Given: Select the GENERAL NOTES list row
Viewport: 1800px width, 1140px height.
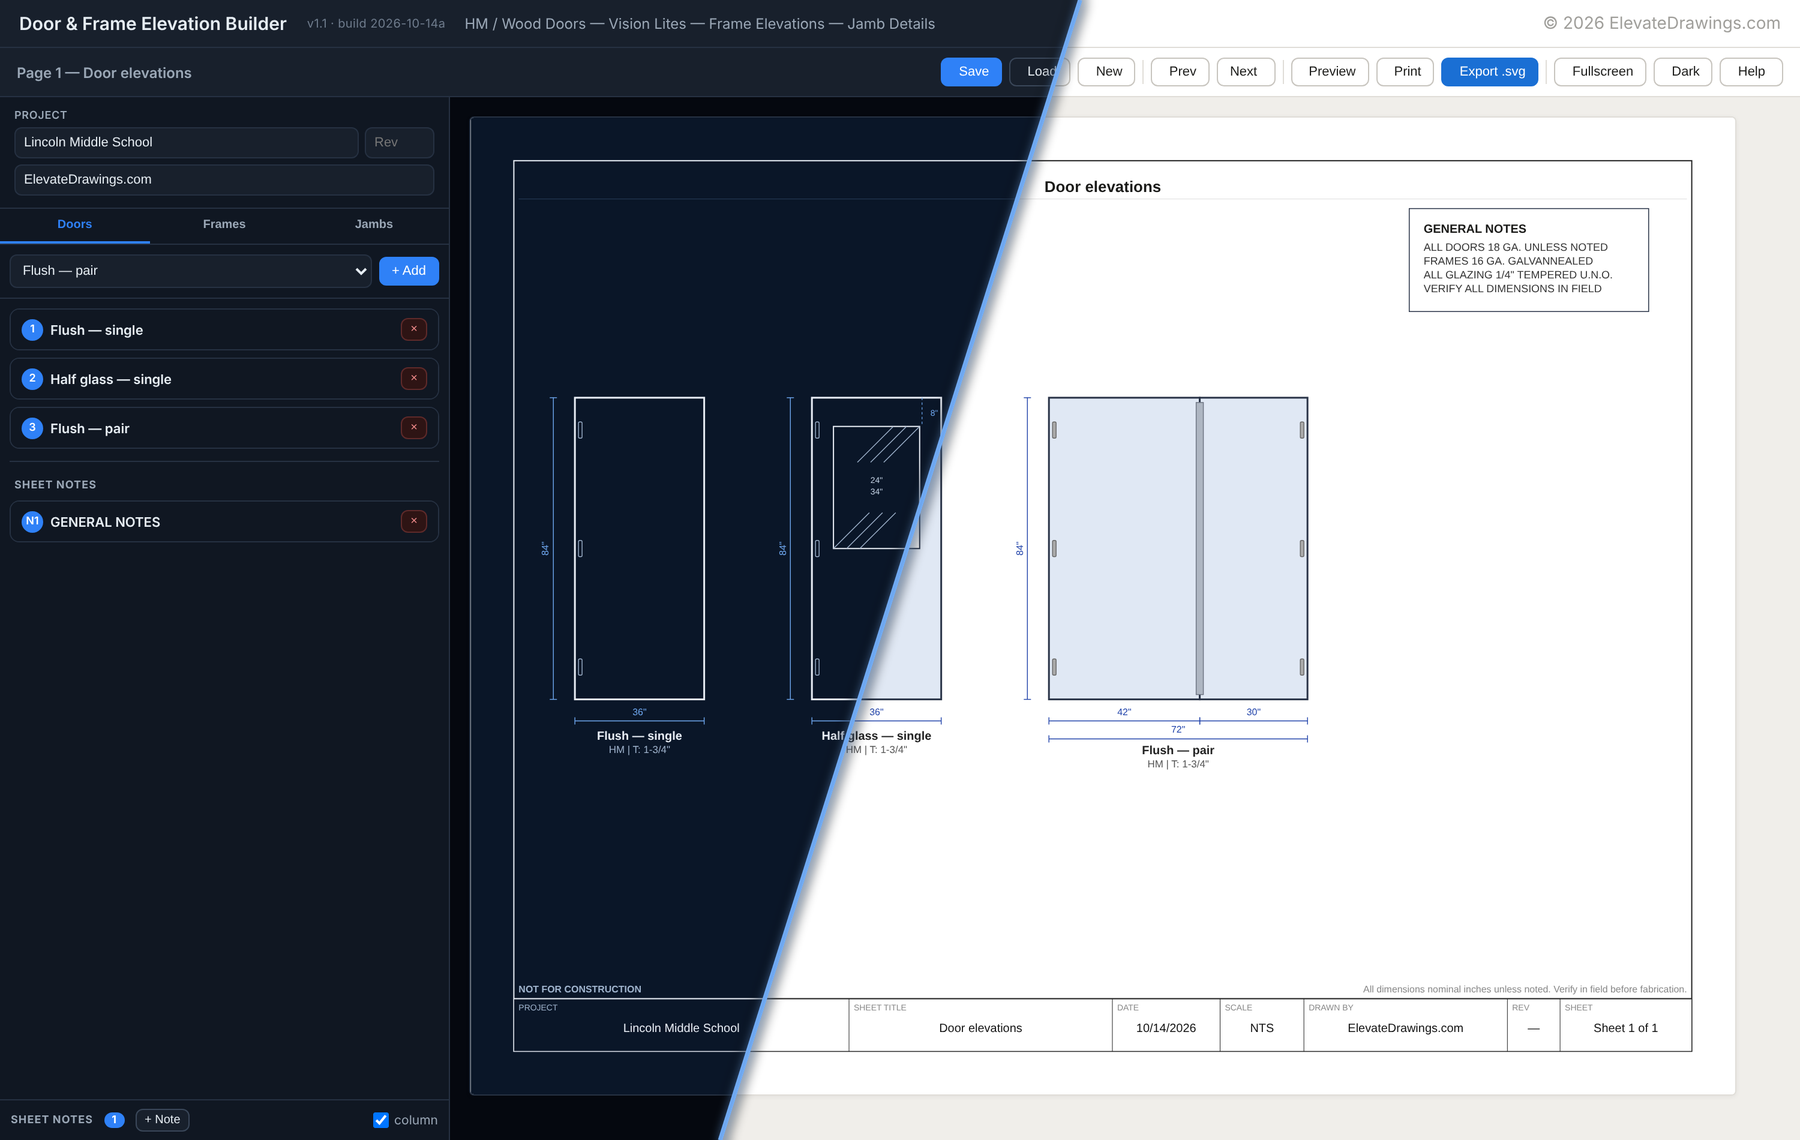Looking at the screenshot, I should (x=224, y=521).
